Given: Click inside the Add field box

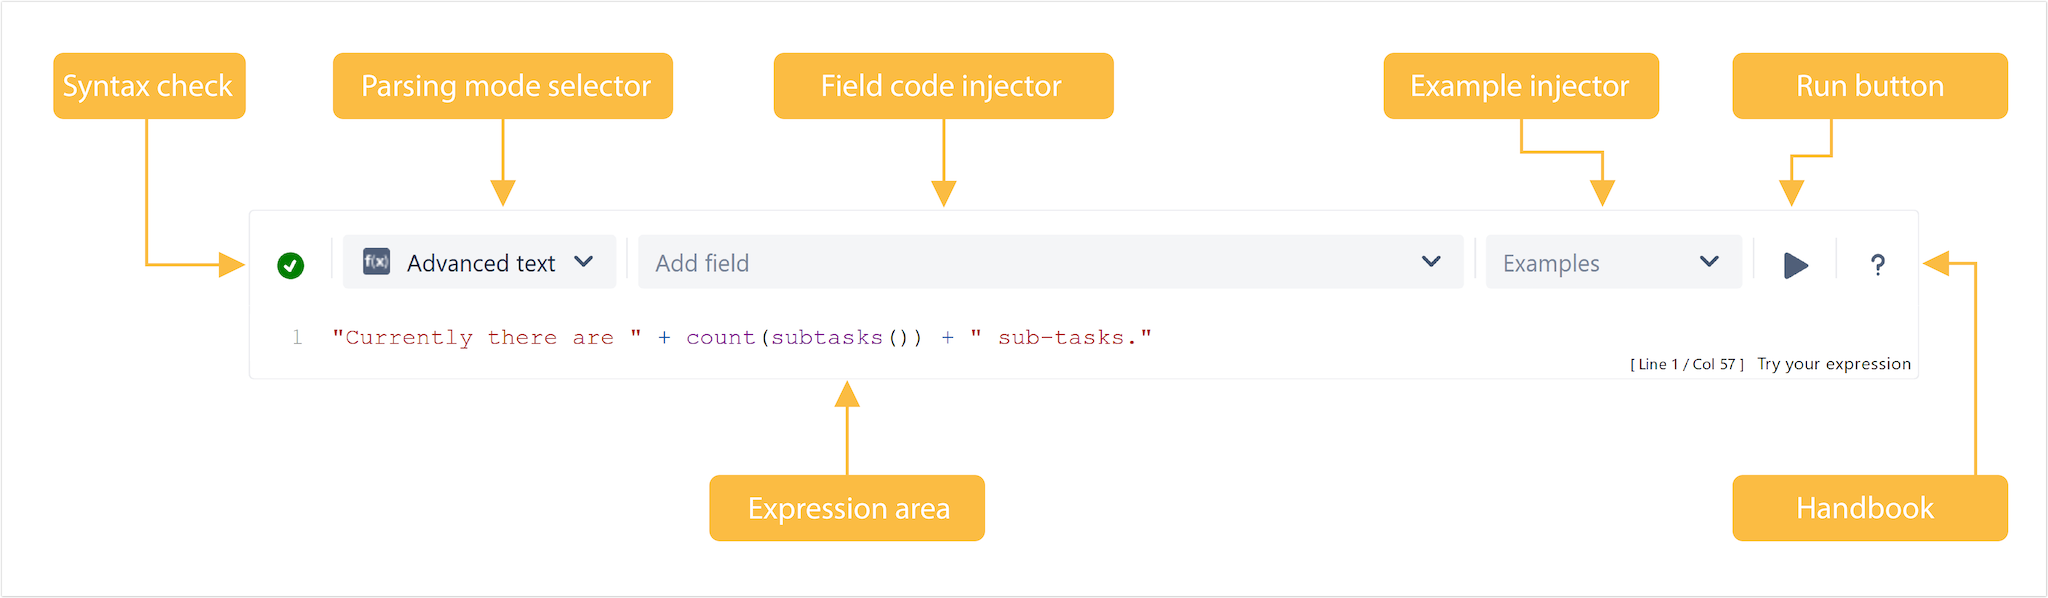Looking at the screenshot, I should point(1050,262).
